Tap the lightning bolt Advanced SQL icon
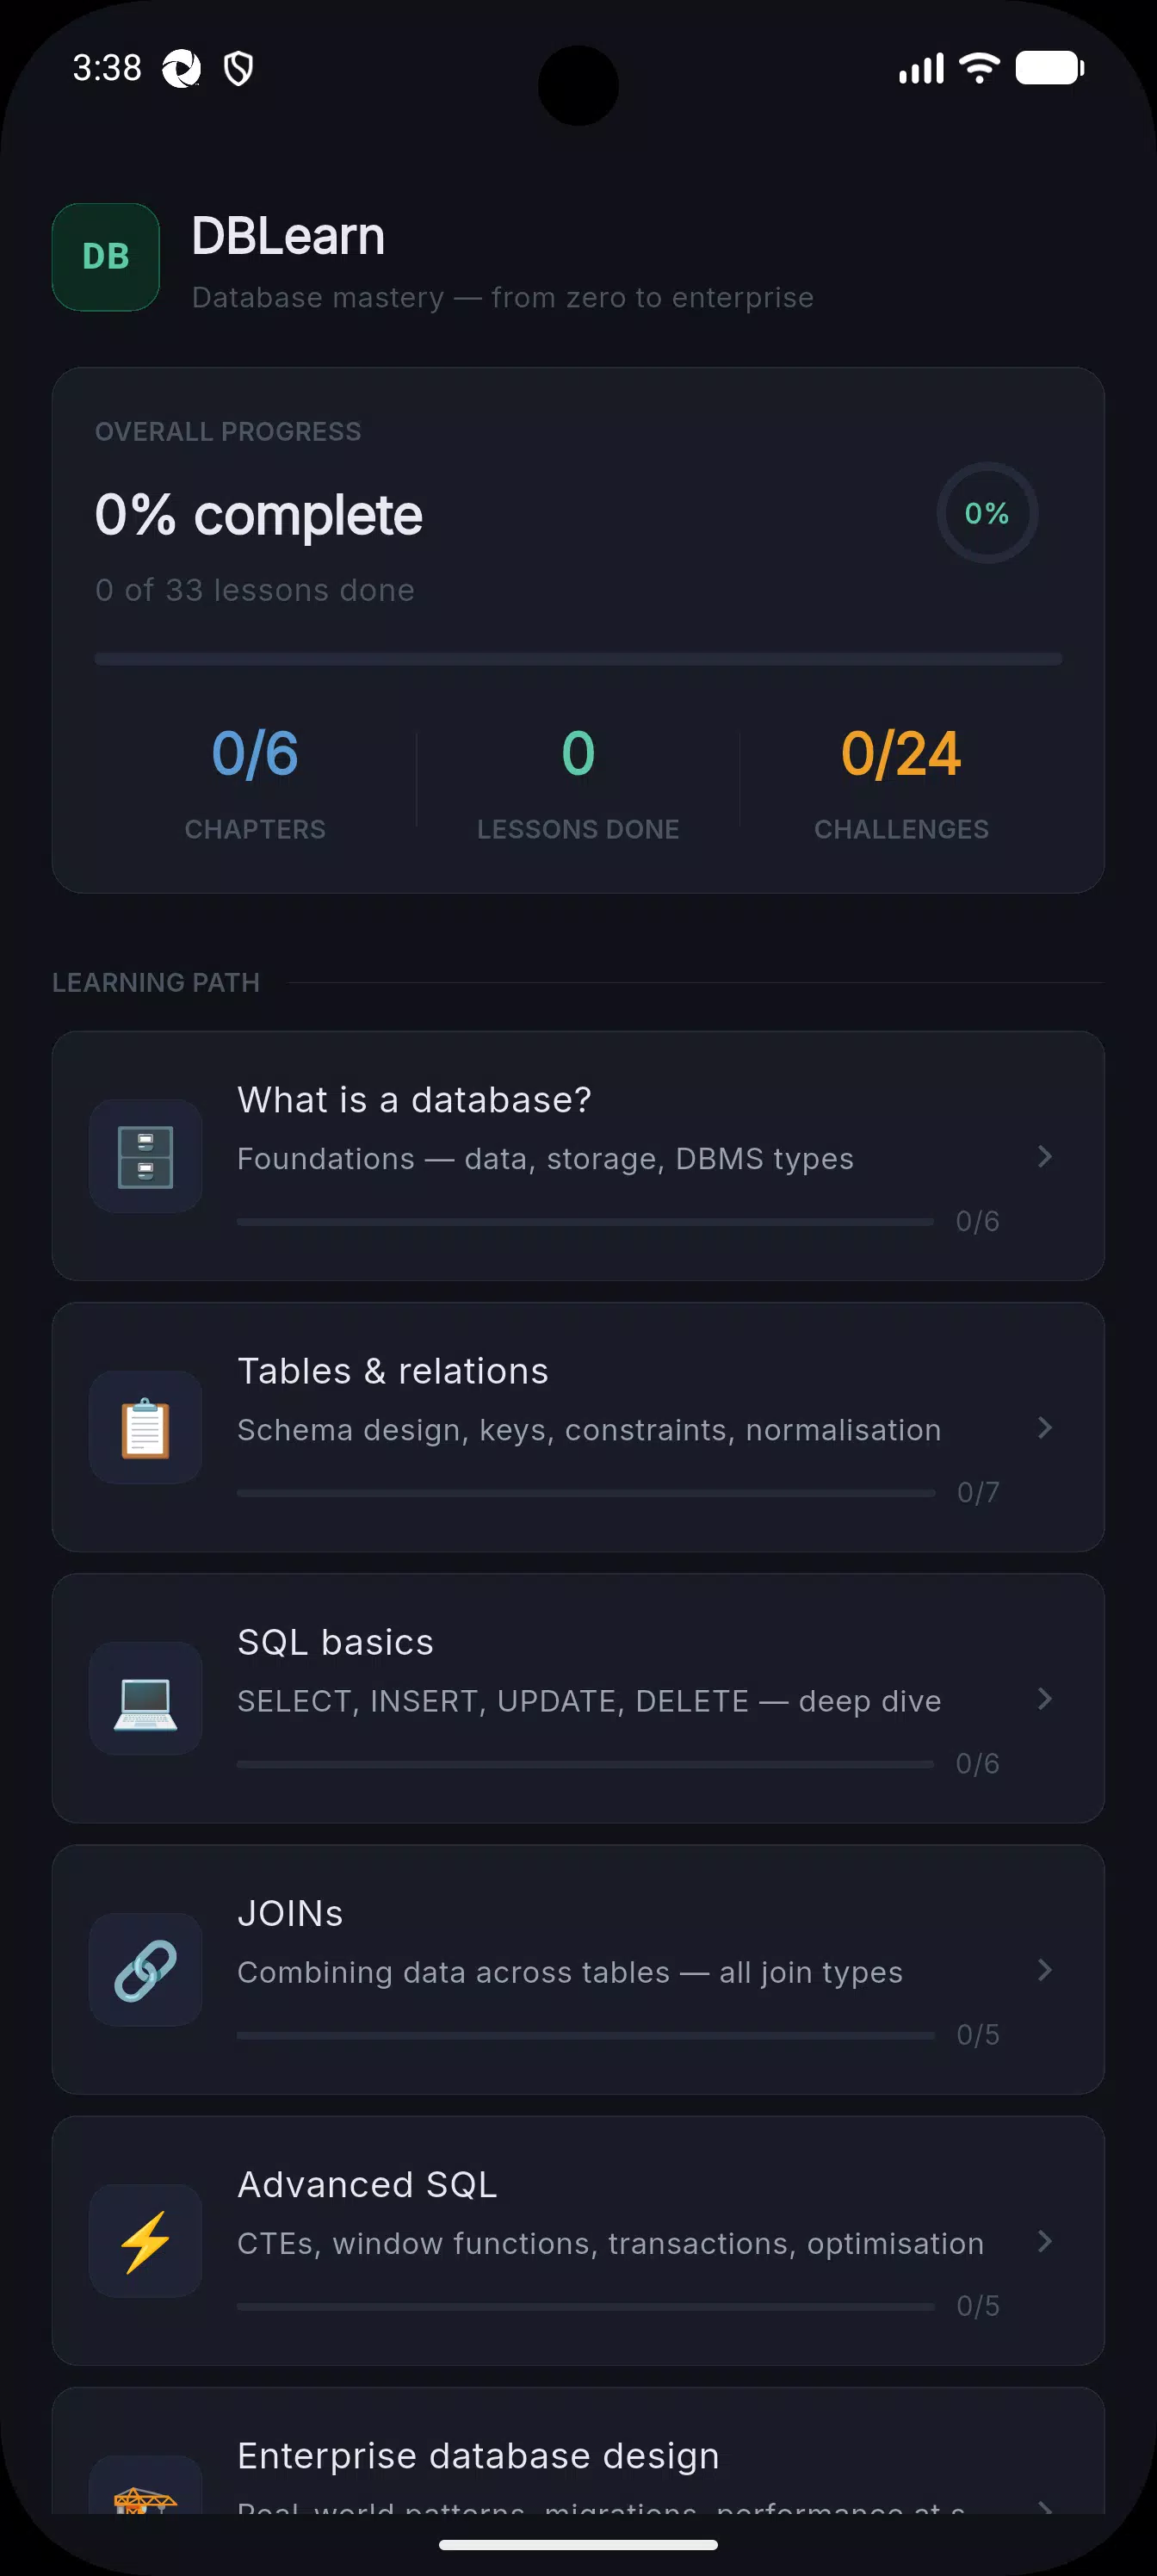 (x=146, y=2240)
